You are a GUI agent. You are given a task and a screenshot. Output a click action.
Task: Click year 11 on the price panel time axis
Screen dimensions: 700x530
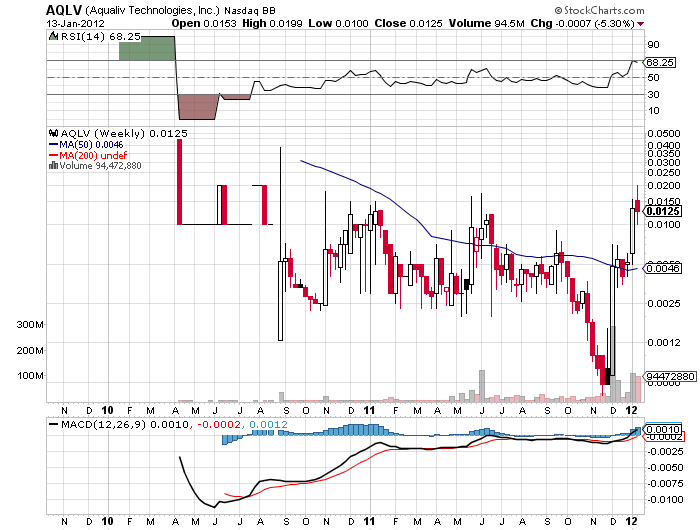tap(370, 410)
